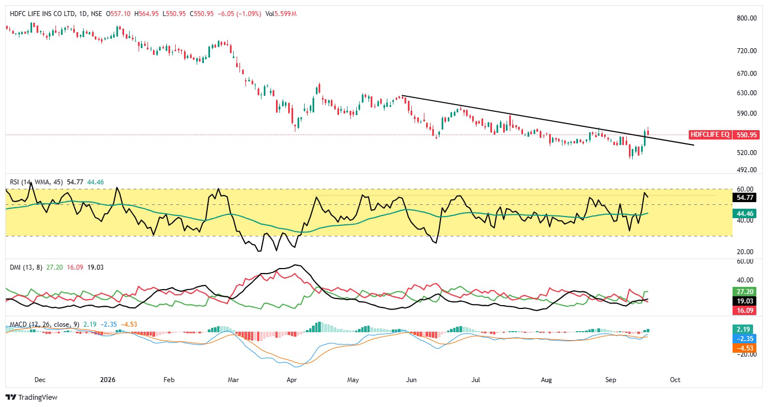
Task: Click Mar on the time axis
Action: 233,380
